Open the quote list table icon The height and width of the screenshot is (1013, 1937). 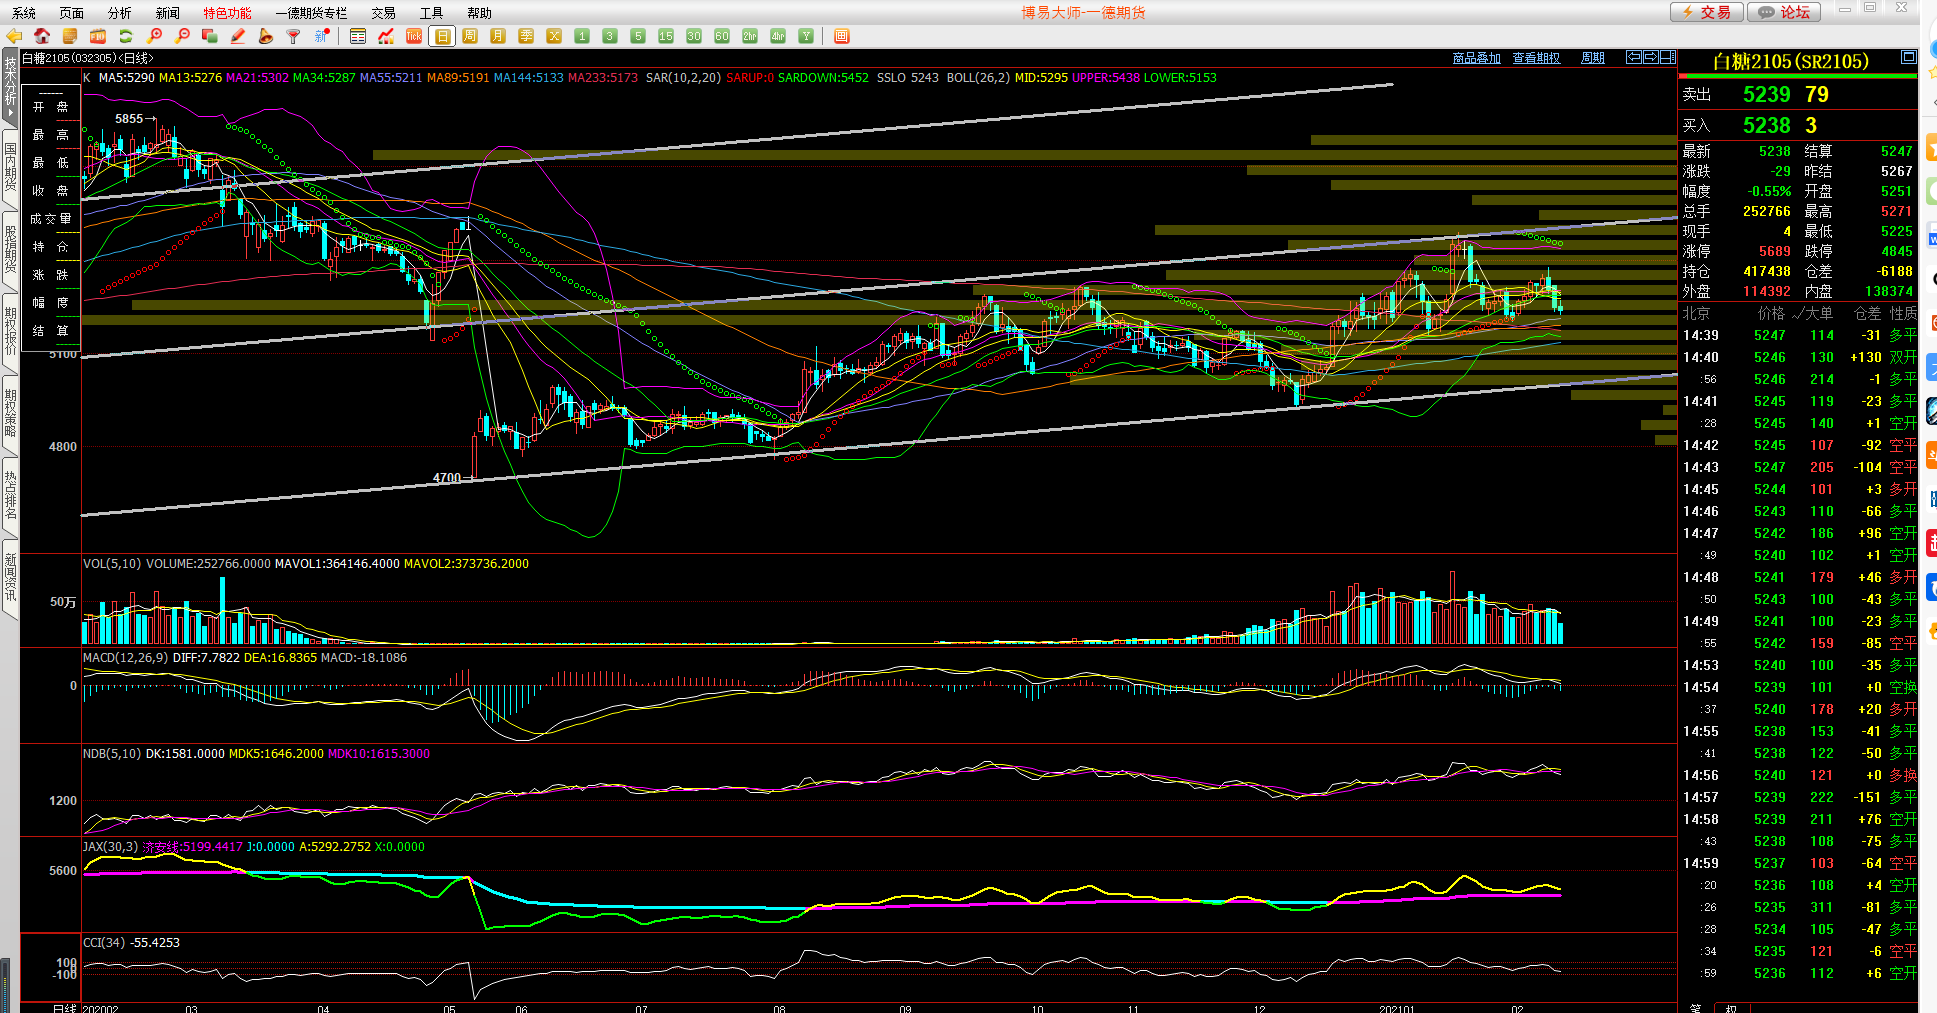tap(358, 36)
